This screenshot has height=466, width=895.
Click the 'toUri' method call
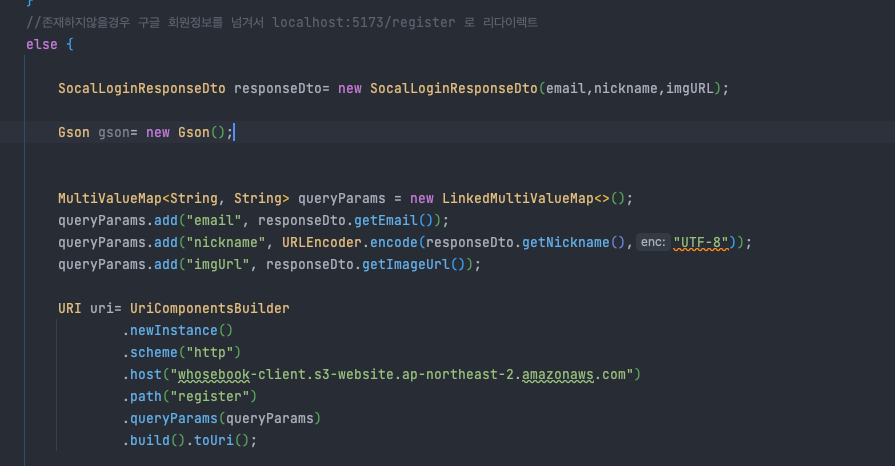pyautogui.click(x=213, y=440)
